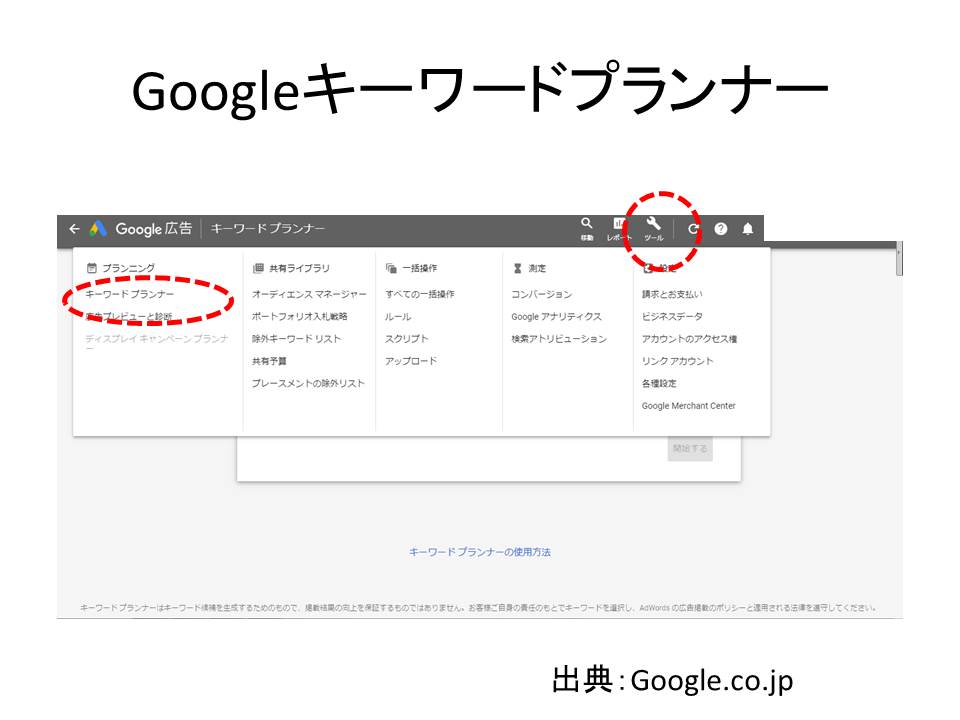960x720 pixels.
Task: Open the search (移動) magnifier icon
Action: (x=587, y=223)
